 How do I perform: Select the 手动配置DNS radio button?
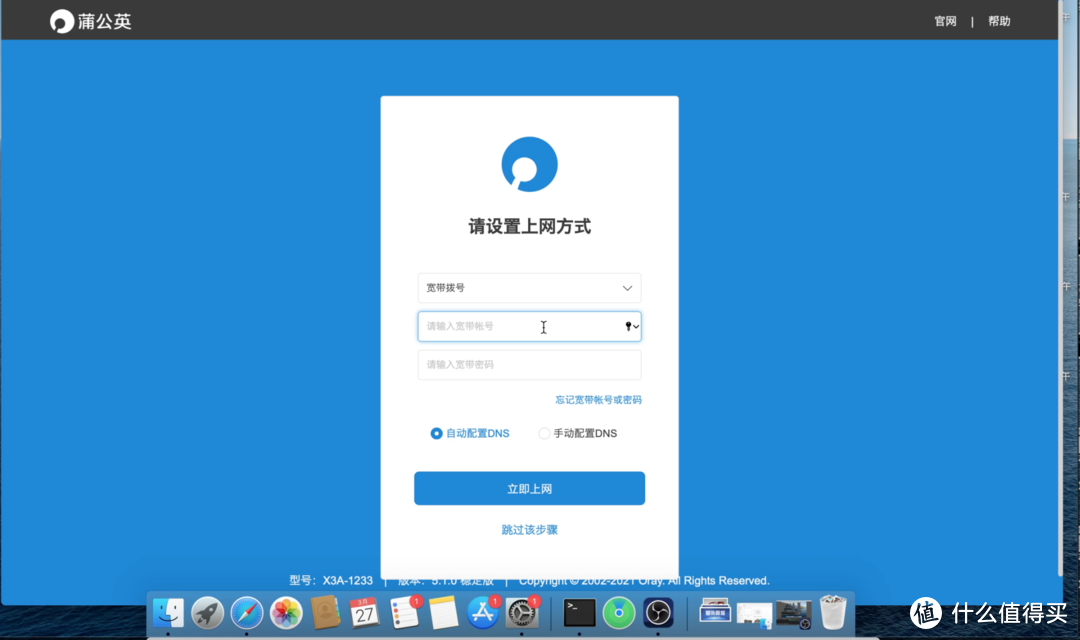(x=543, y=433)
